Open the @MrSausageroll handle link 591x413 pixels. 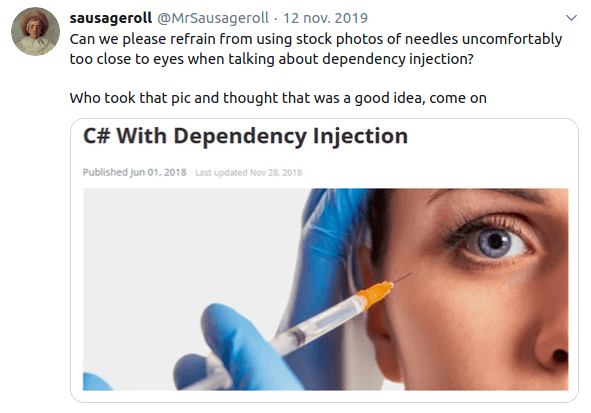pos(213,18)
